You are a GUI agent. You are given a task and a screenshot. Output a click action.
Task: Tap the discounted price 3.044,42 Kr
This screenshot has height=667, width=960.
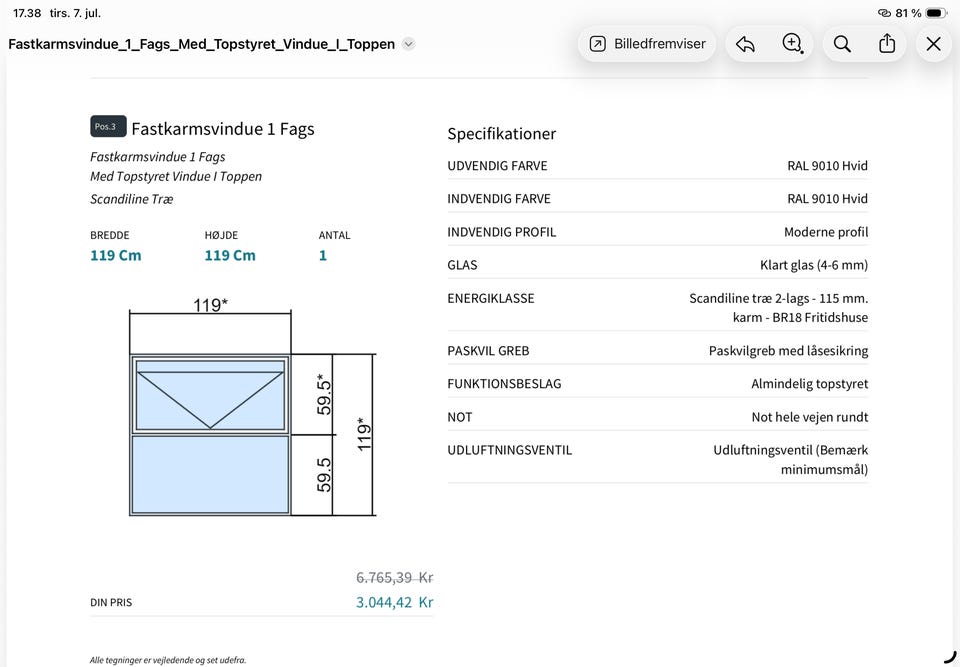click(394, 602)
